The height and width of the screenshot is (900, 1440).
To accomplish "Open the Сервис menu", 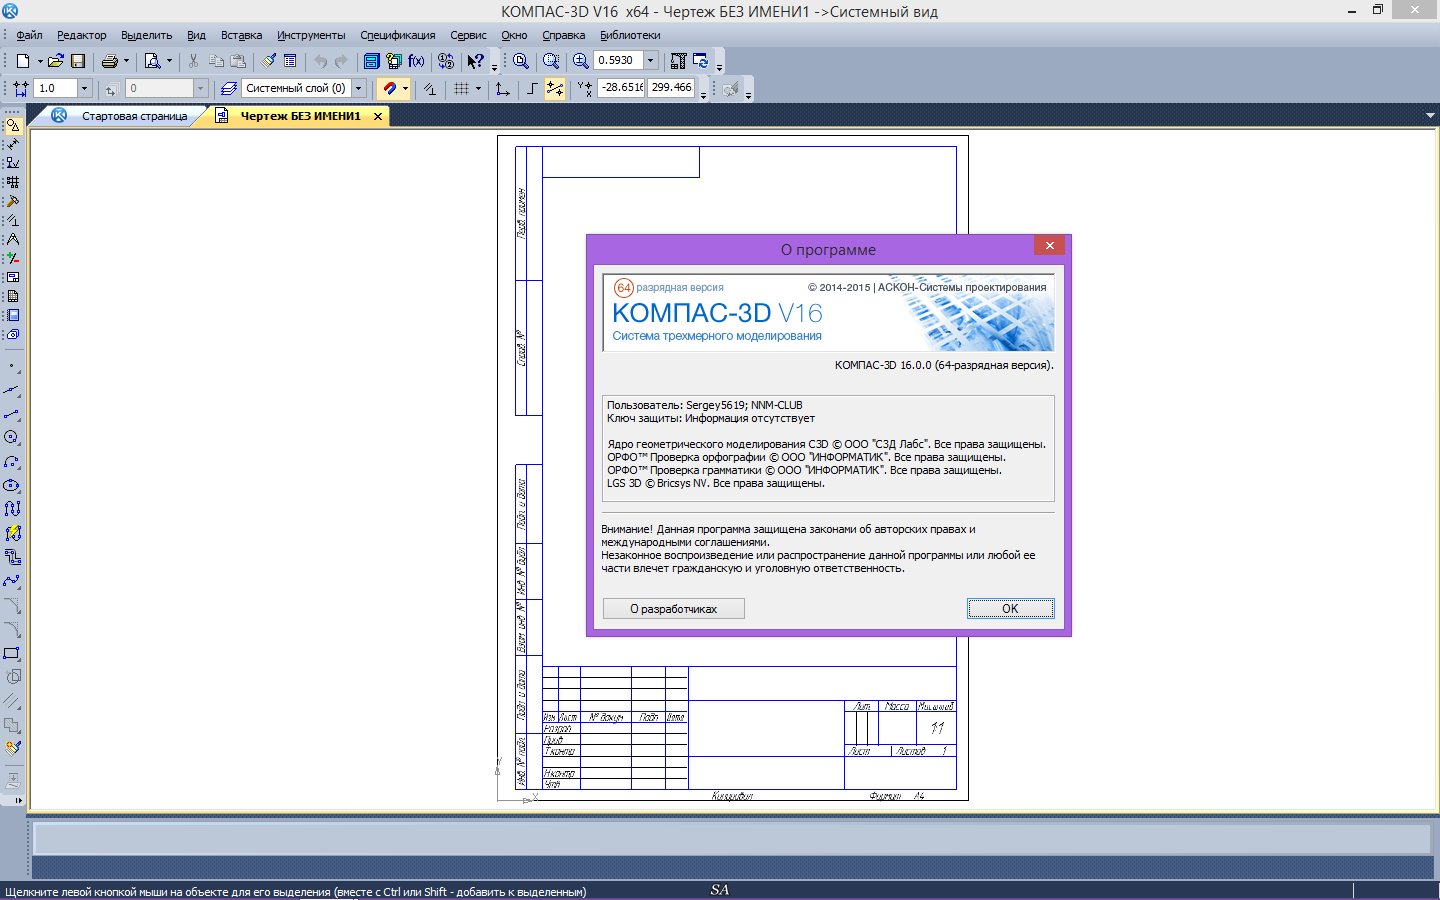I will pos(468,35).
